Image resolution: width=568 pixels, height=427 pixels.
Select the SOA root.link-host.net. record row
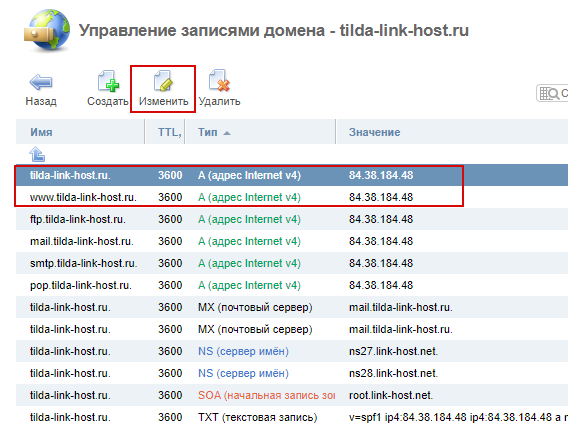pos(292,395)
